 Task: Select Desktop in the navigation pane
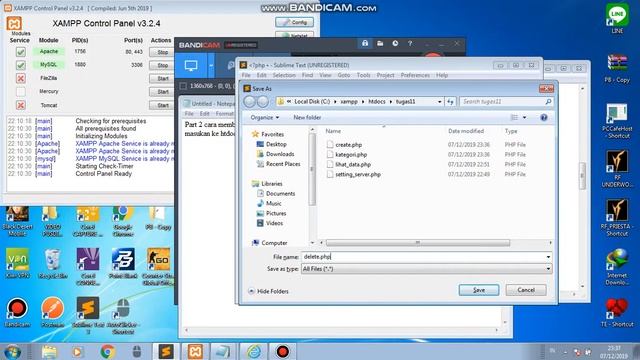(x=276, y=144)
